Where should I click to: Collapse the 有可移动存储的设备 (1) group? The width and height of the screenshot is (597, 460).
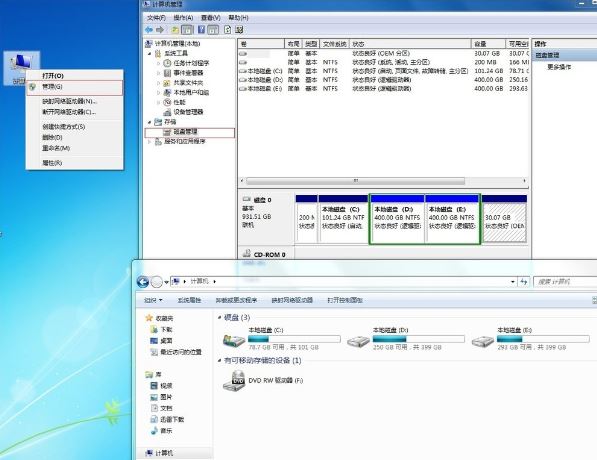tap(219, 360)
